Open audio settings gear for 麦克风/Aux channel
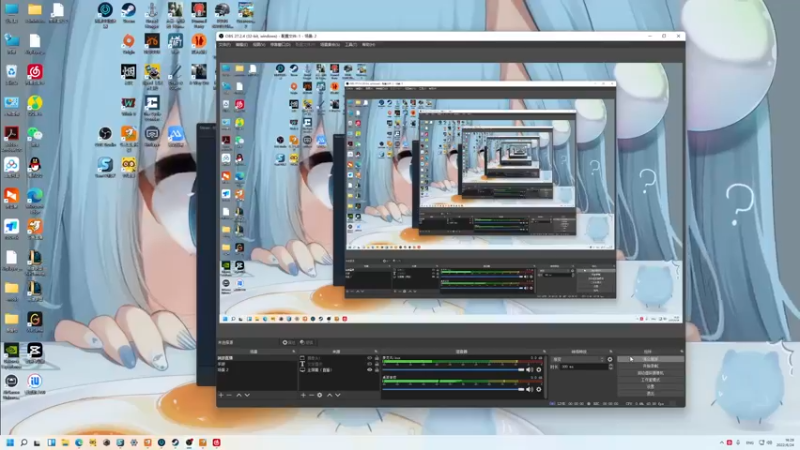800x450 pixels. [x=539, y=370]
